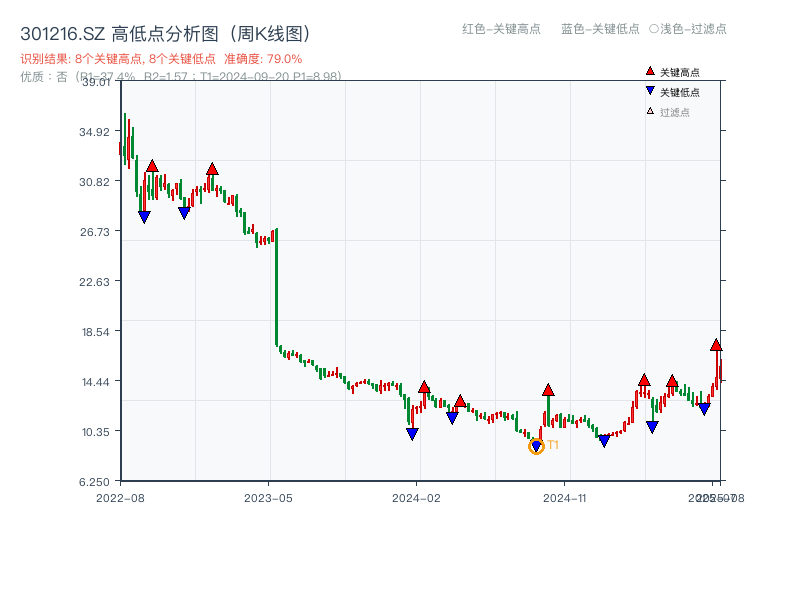Click the red triangle marker near 2022-08 peak
The height and width of the screenshot is (600, 800).
coord(150,165)
